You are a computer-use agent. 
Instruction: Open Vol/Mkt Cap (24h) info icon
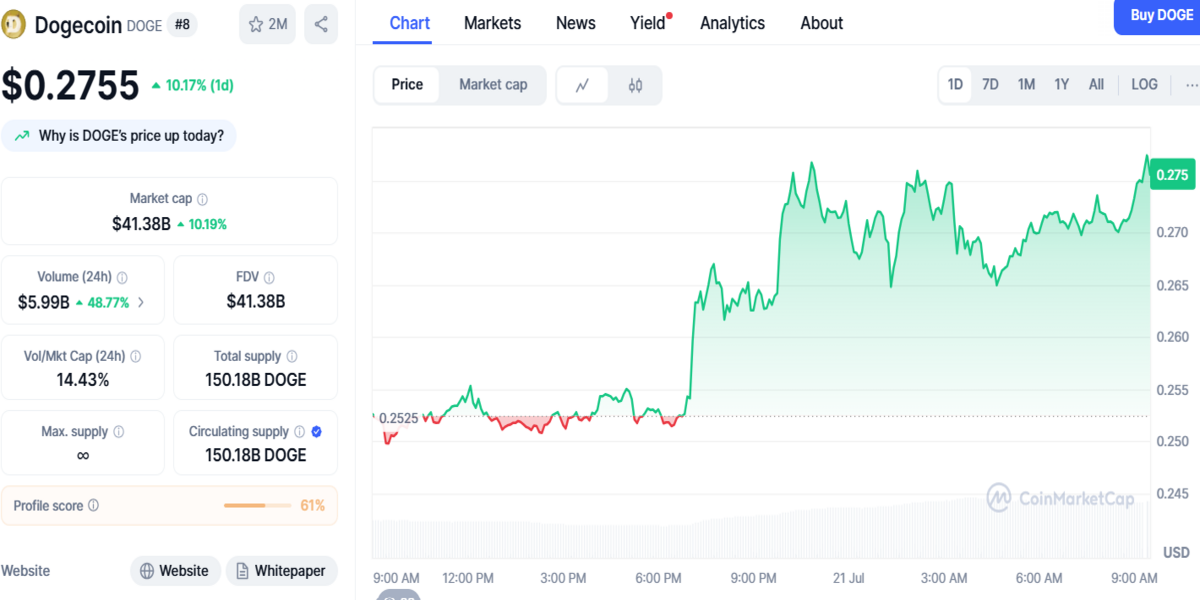coord(135,356)
